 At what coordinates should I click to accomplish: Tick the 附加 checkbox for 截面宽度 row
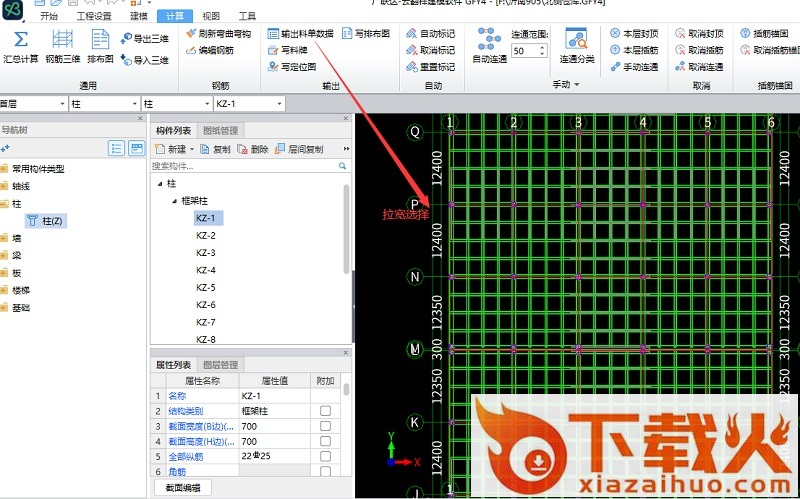point(325,426)
